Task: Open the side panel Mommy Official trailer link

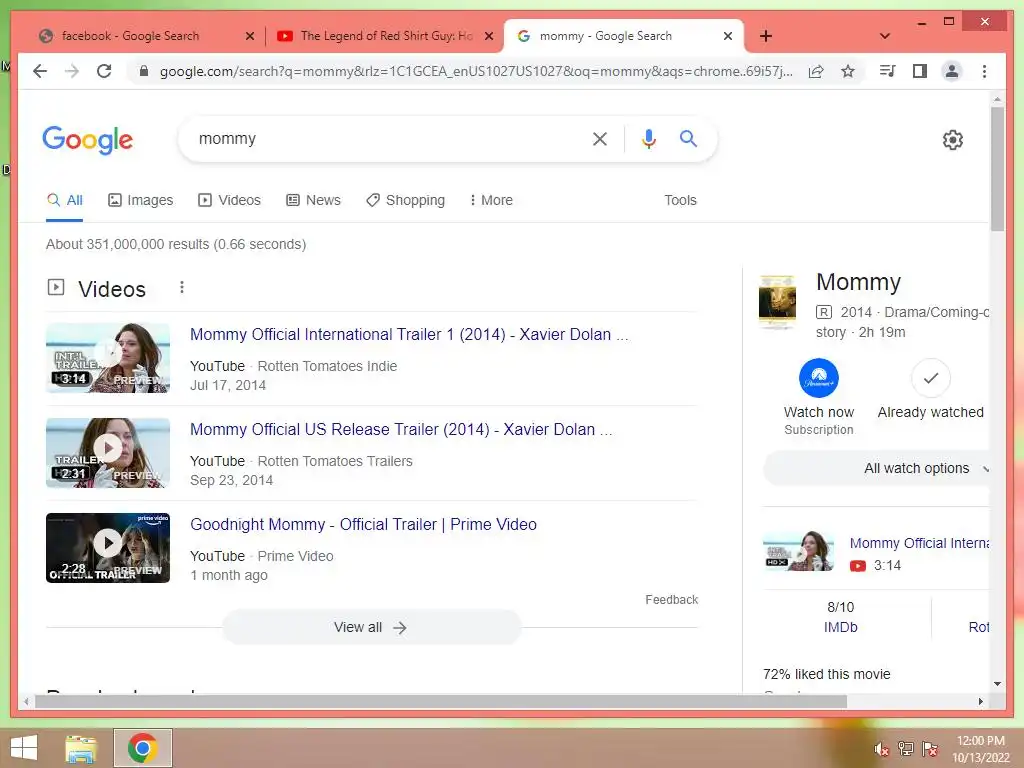Action: (x=919, y=543)
